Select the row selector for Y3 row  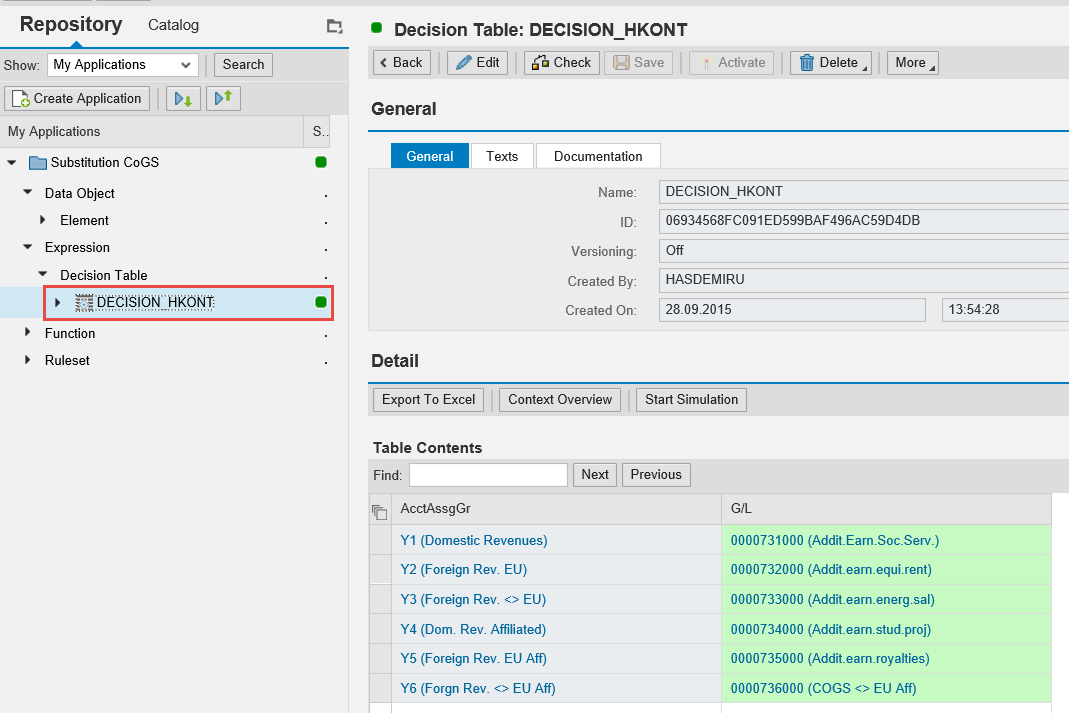(379, 600)
